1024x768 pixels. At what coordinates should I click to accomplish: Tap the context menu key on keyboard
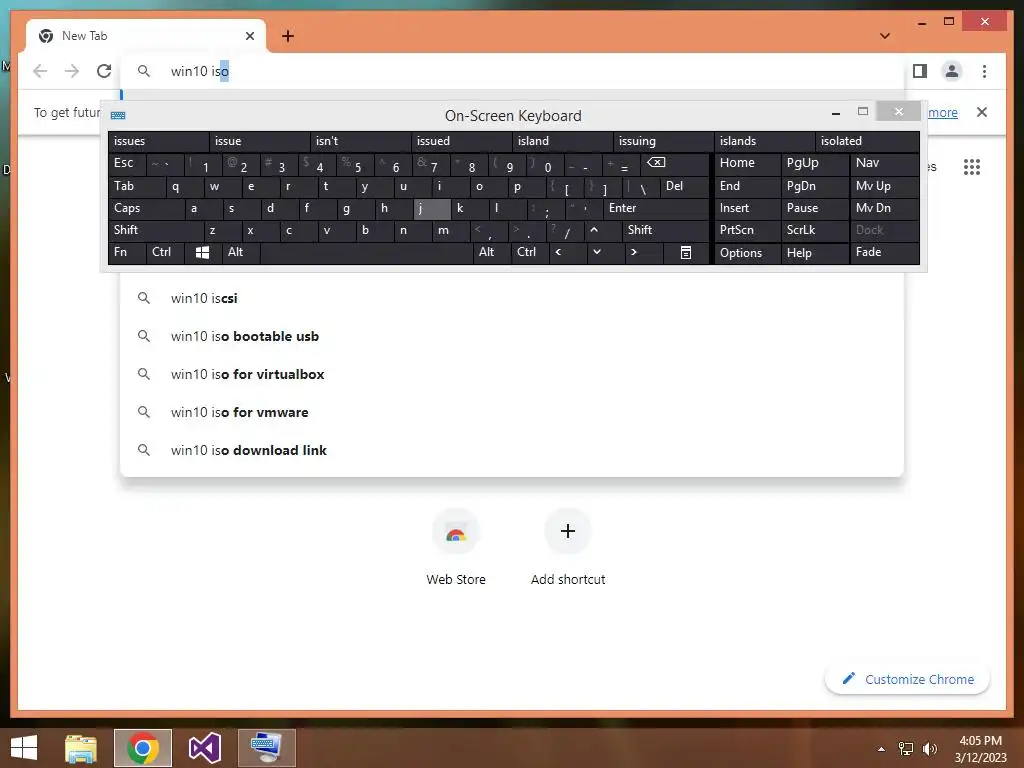pyautogui.click(x=686, y=253)
